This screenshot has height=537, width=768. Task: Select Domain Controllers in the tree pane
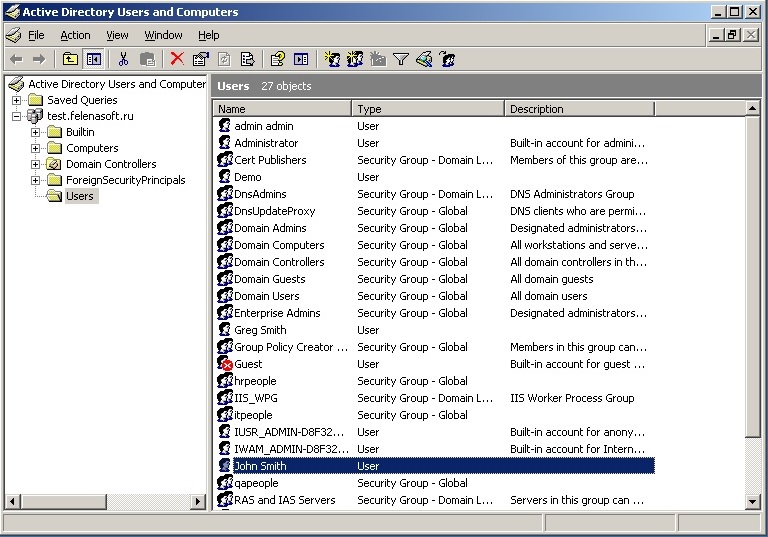pyautogui.click(x=111, y=164)
